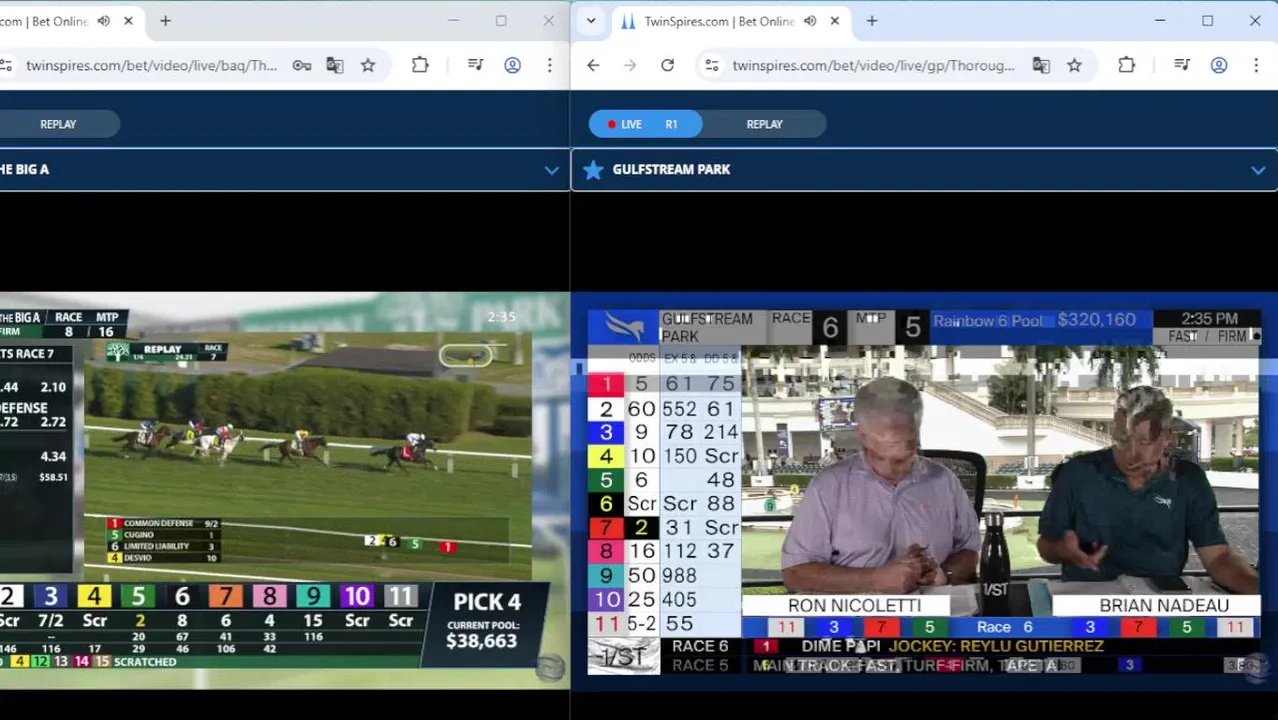Click REPLAY button in left window
Viewport: 1278px width, 720px height.
click(58, 124)
